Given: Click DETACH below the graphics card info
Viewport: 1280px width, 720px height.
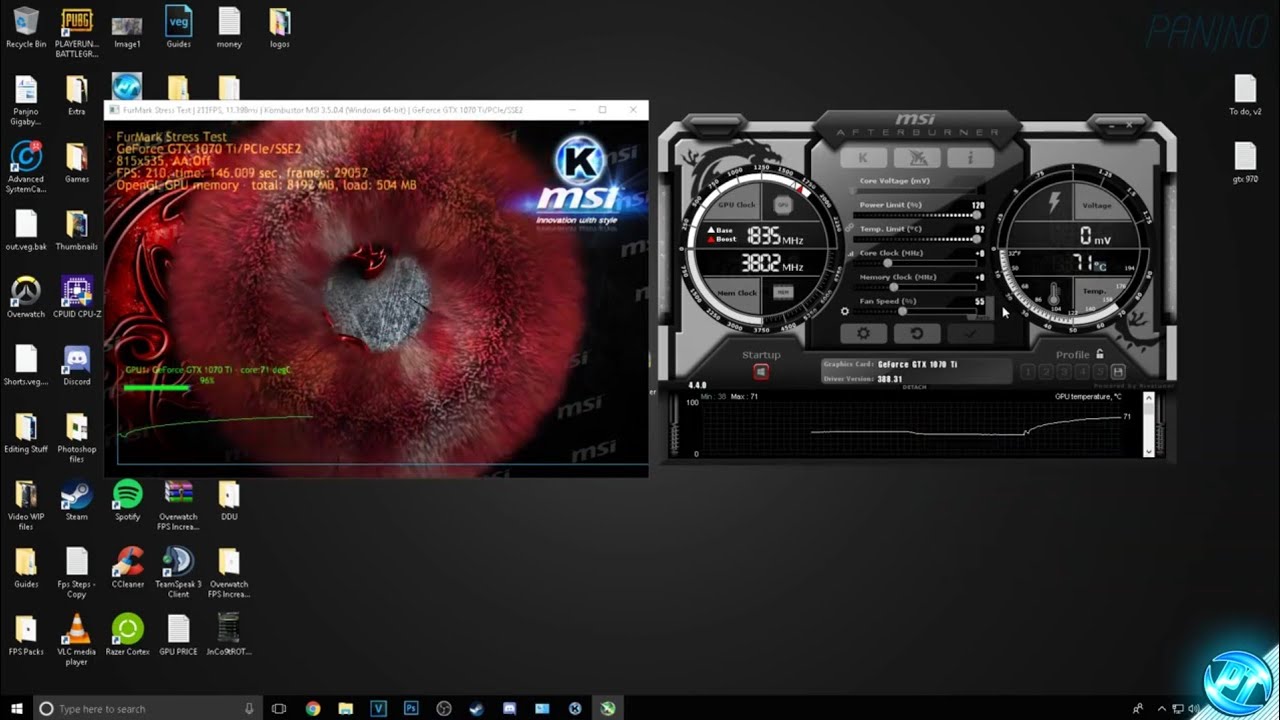Looking at the screenshot, I should pos(914,387).
